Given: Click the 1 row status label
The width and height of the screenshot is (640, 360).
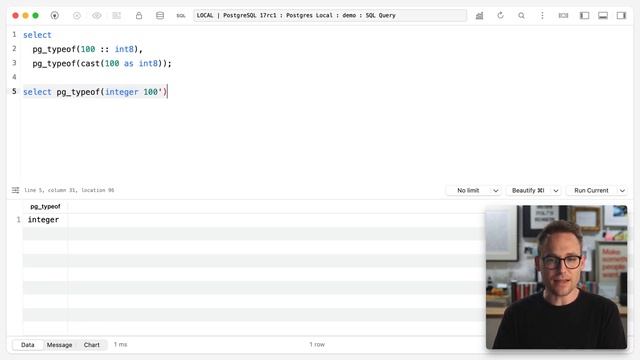Looking at the screenshot, I should click(x=317, y=344).
